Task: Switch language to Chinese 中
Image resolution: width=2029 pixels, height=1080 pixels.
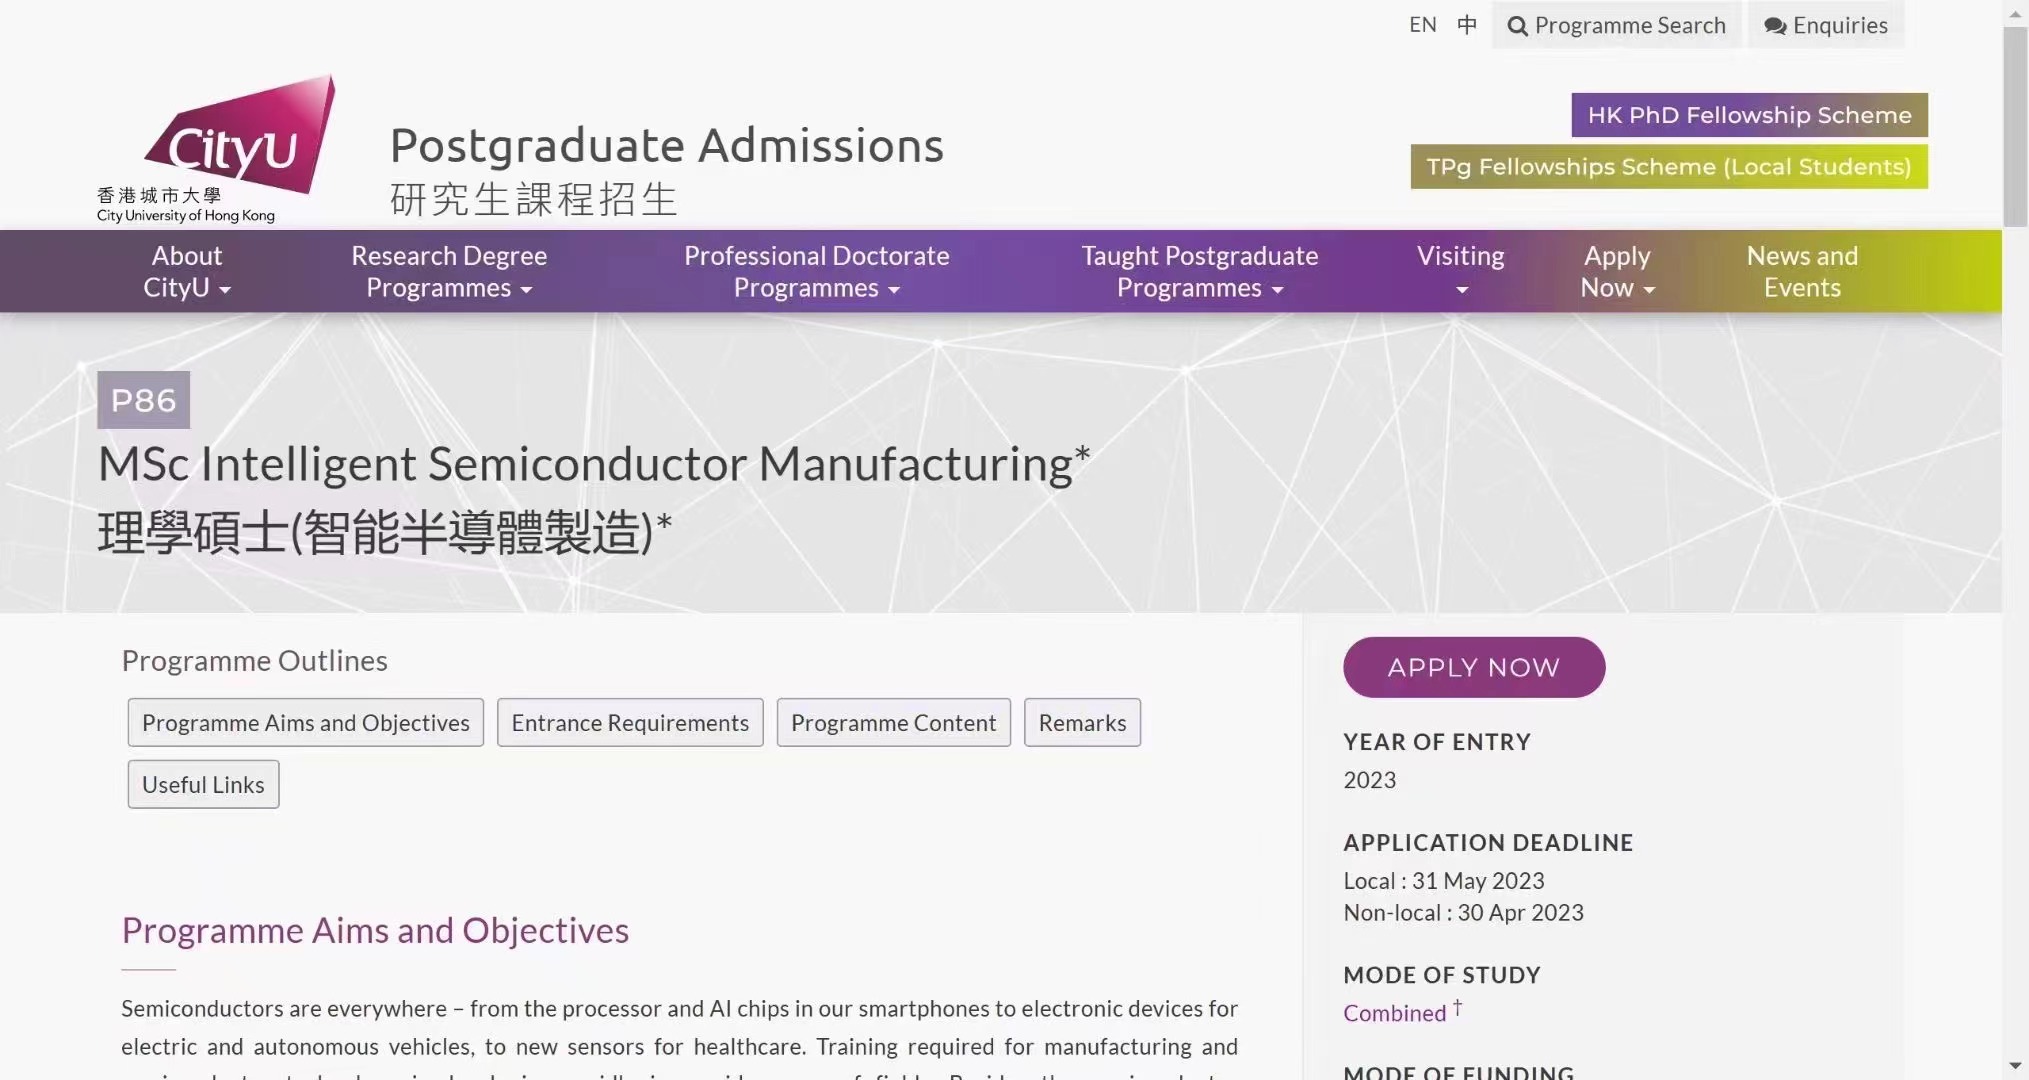Action: point(1466,25)
